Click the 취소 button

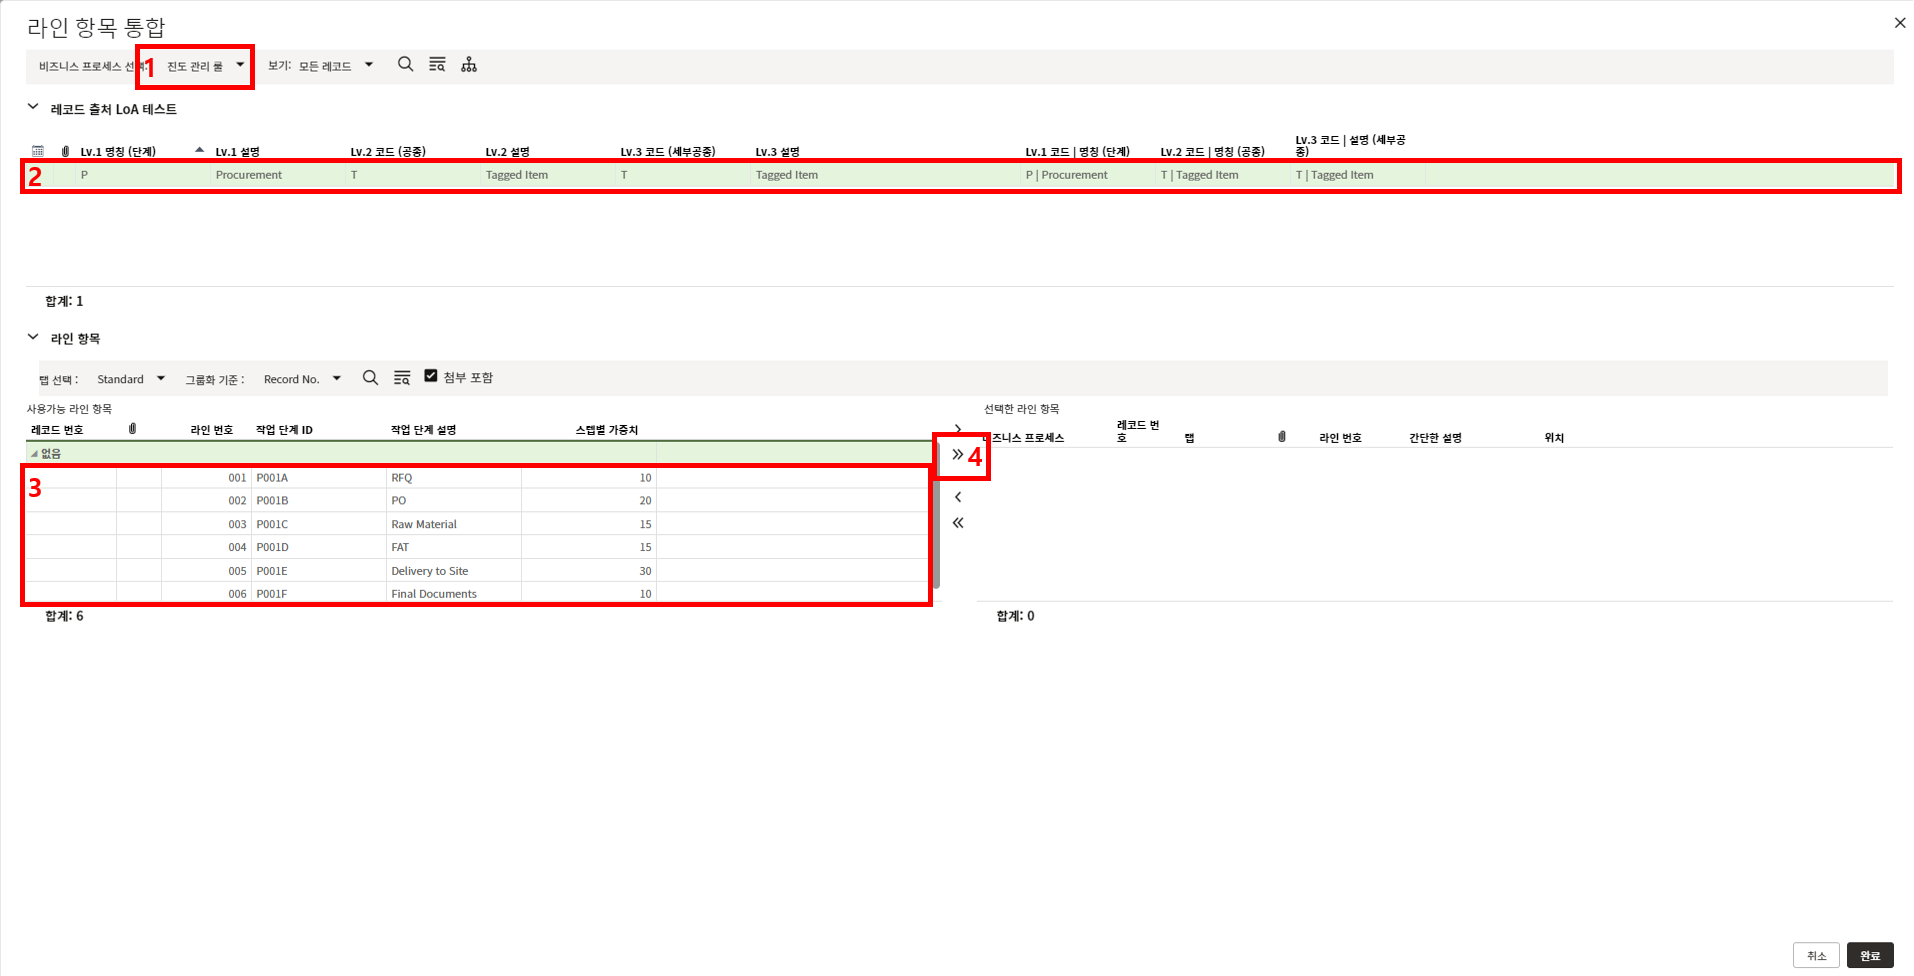tap(1816, 956)
